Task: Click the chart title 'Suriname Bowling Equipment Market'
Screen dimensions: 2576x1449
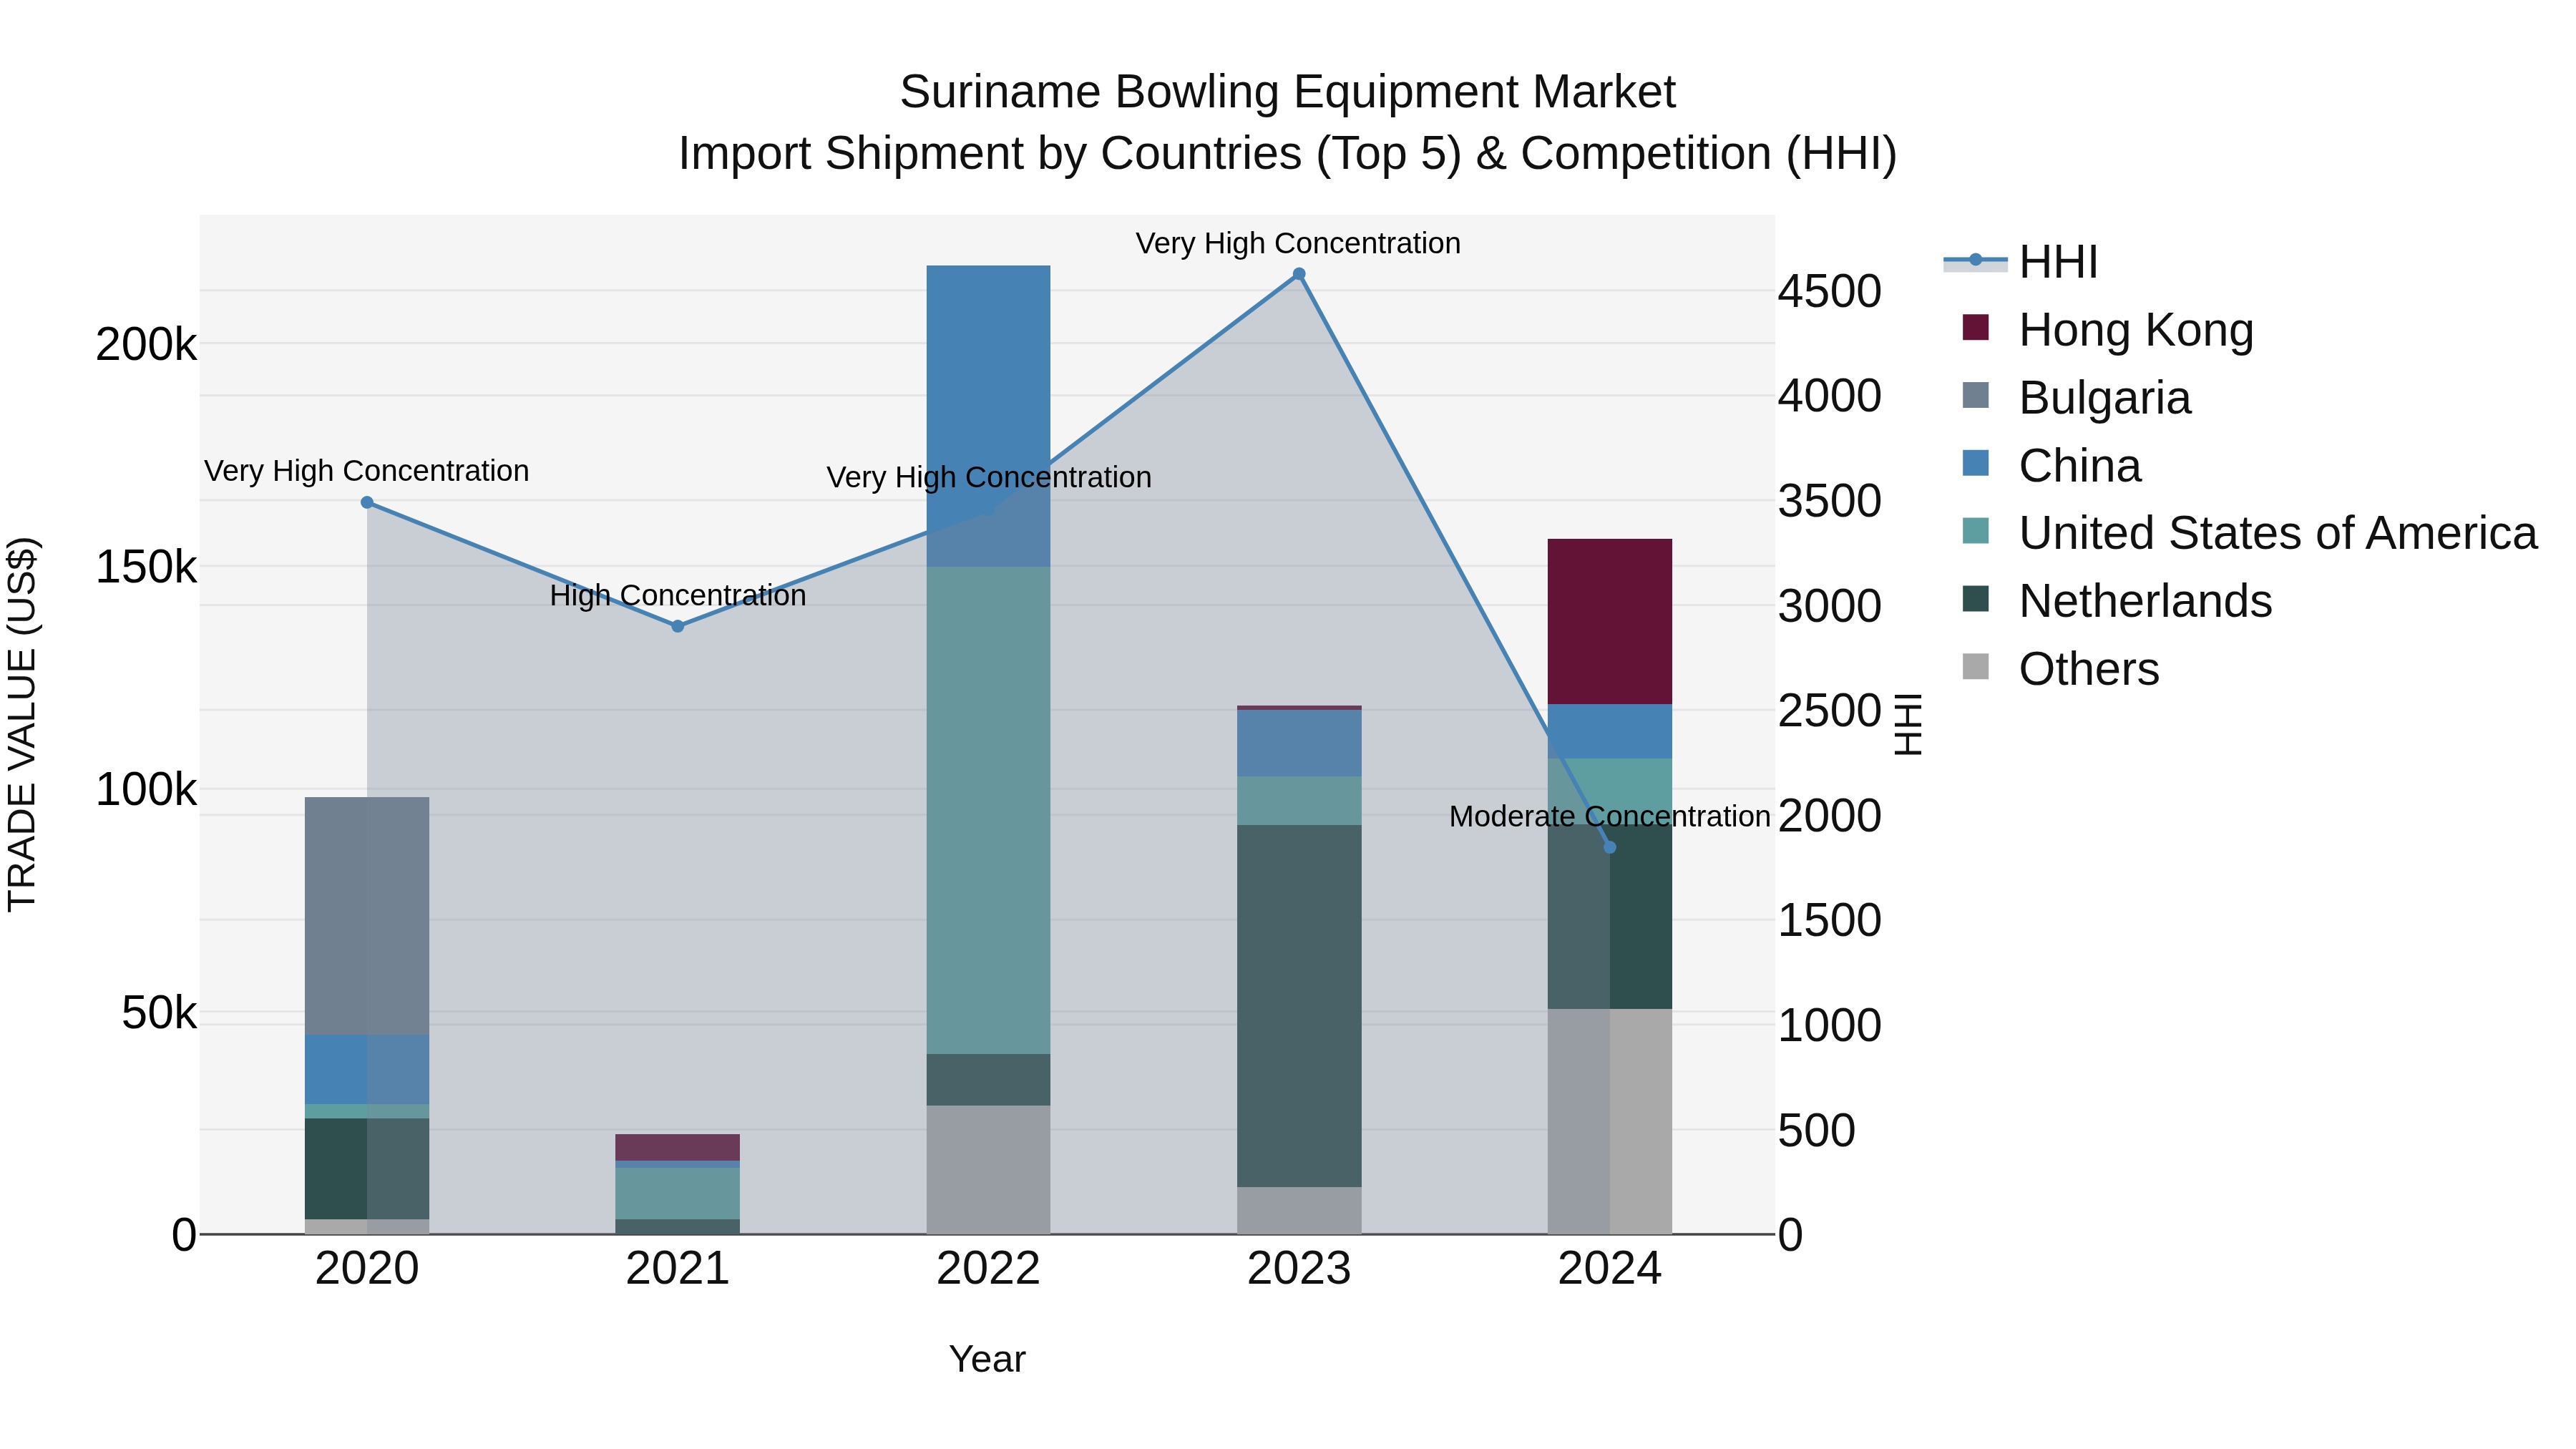Action: click(1287, 92)
